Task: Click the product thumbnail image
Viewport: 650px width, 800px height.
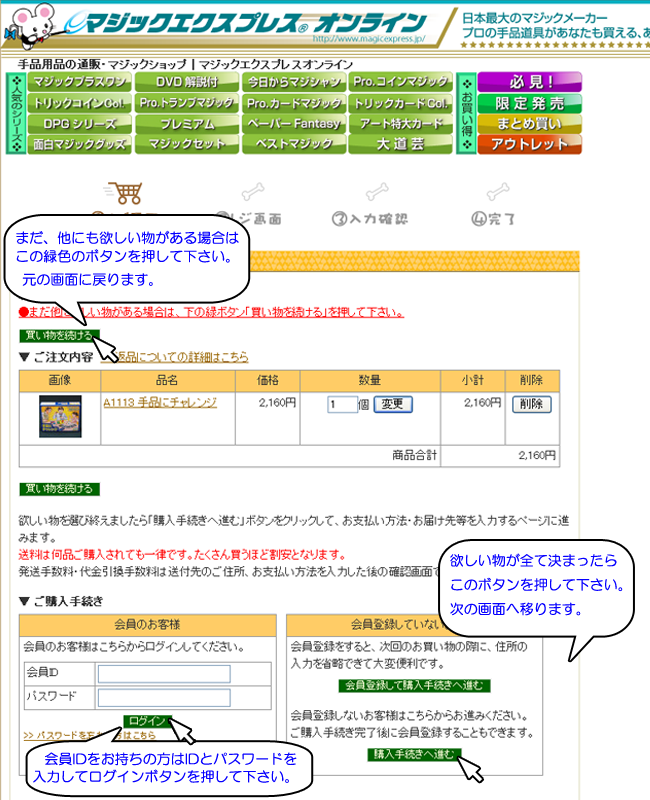Action: coord(60,416)
